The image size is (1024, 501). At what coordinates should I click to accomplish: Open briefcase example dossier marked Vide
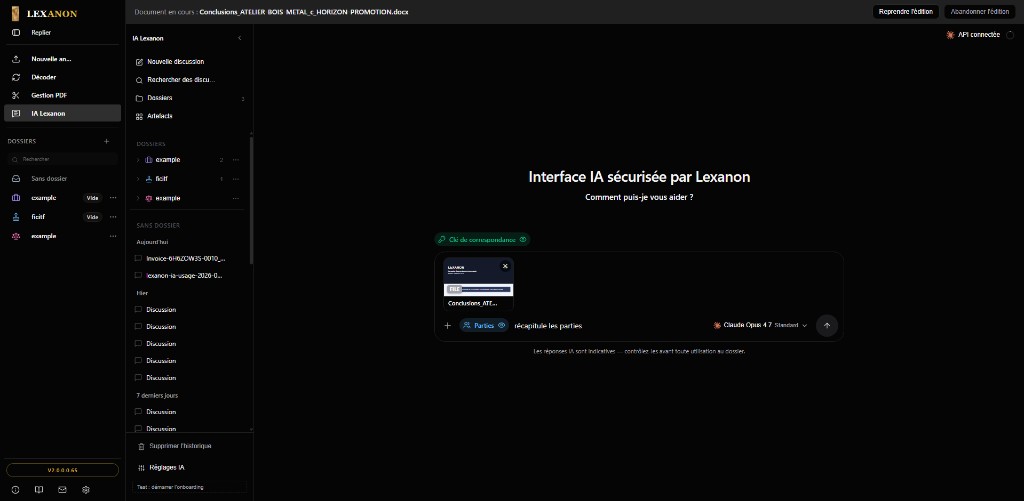pyautogui.click(x=43, y=198)
